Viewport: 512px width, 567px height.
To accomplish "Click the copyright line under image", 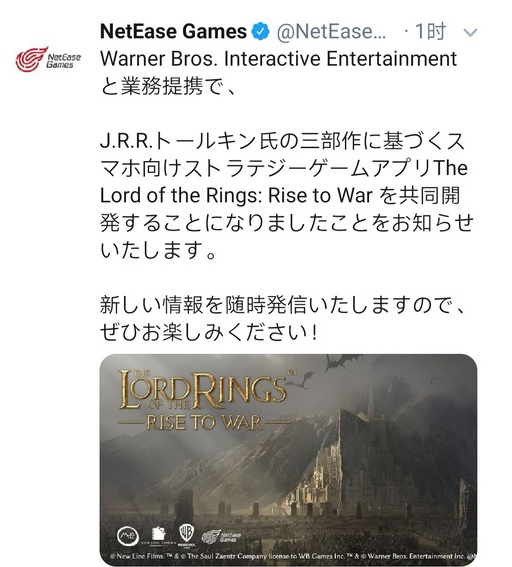I will [x=293, y=556].
